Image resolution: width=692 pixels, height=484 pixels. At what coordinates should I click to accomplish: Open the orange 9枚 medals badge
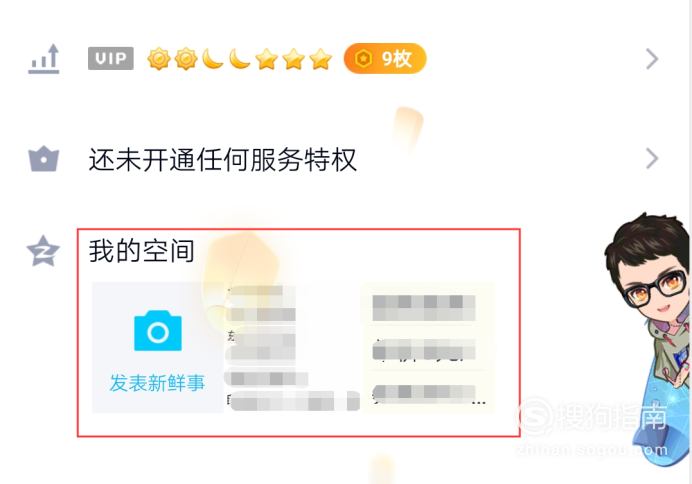[385, 58]
